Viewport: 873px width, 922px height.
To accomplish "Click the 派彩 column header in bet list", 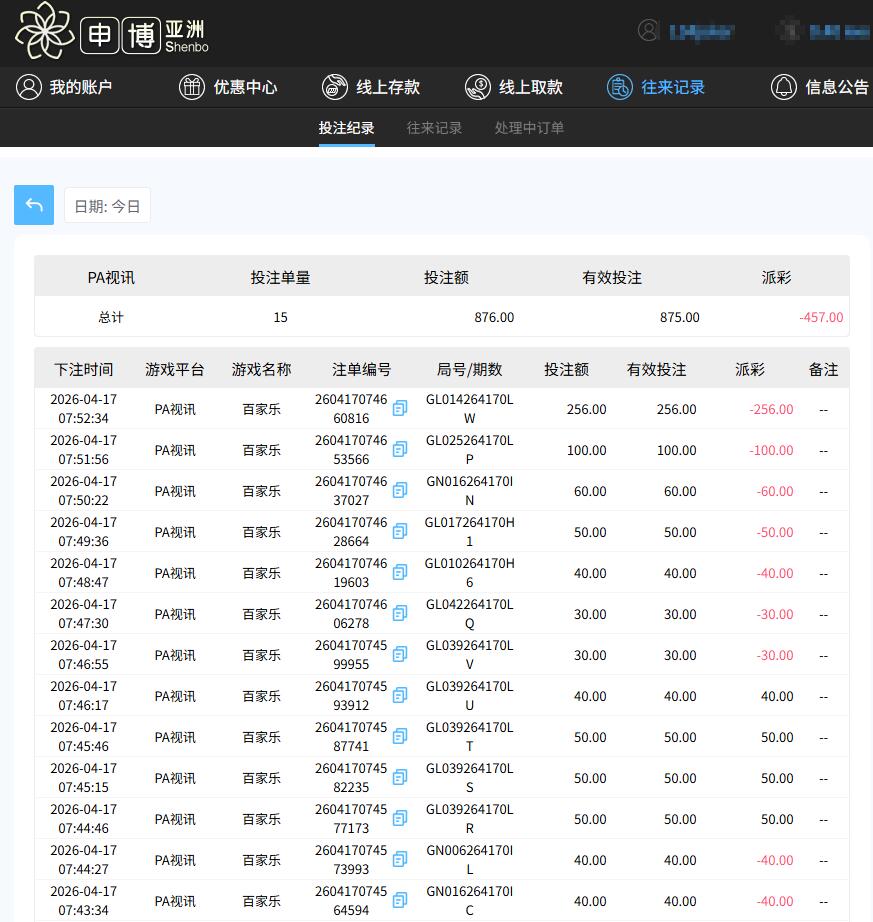I will (750, 369).
